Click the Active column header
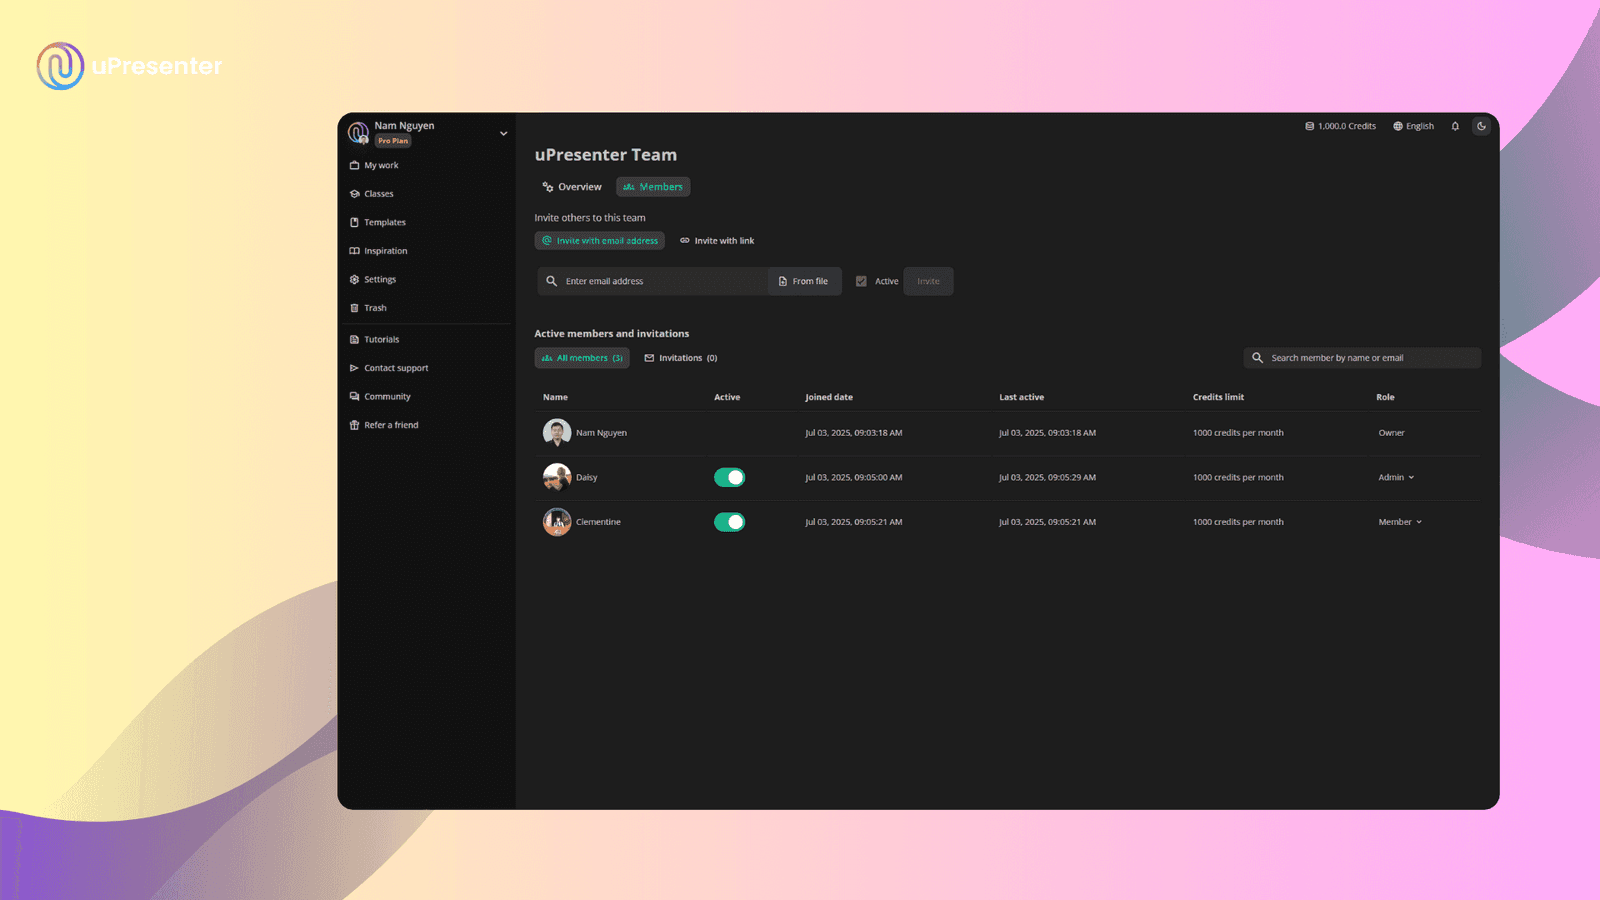This screenshot has width=1600, height=900. (727, 397)
